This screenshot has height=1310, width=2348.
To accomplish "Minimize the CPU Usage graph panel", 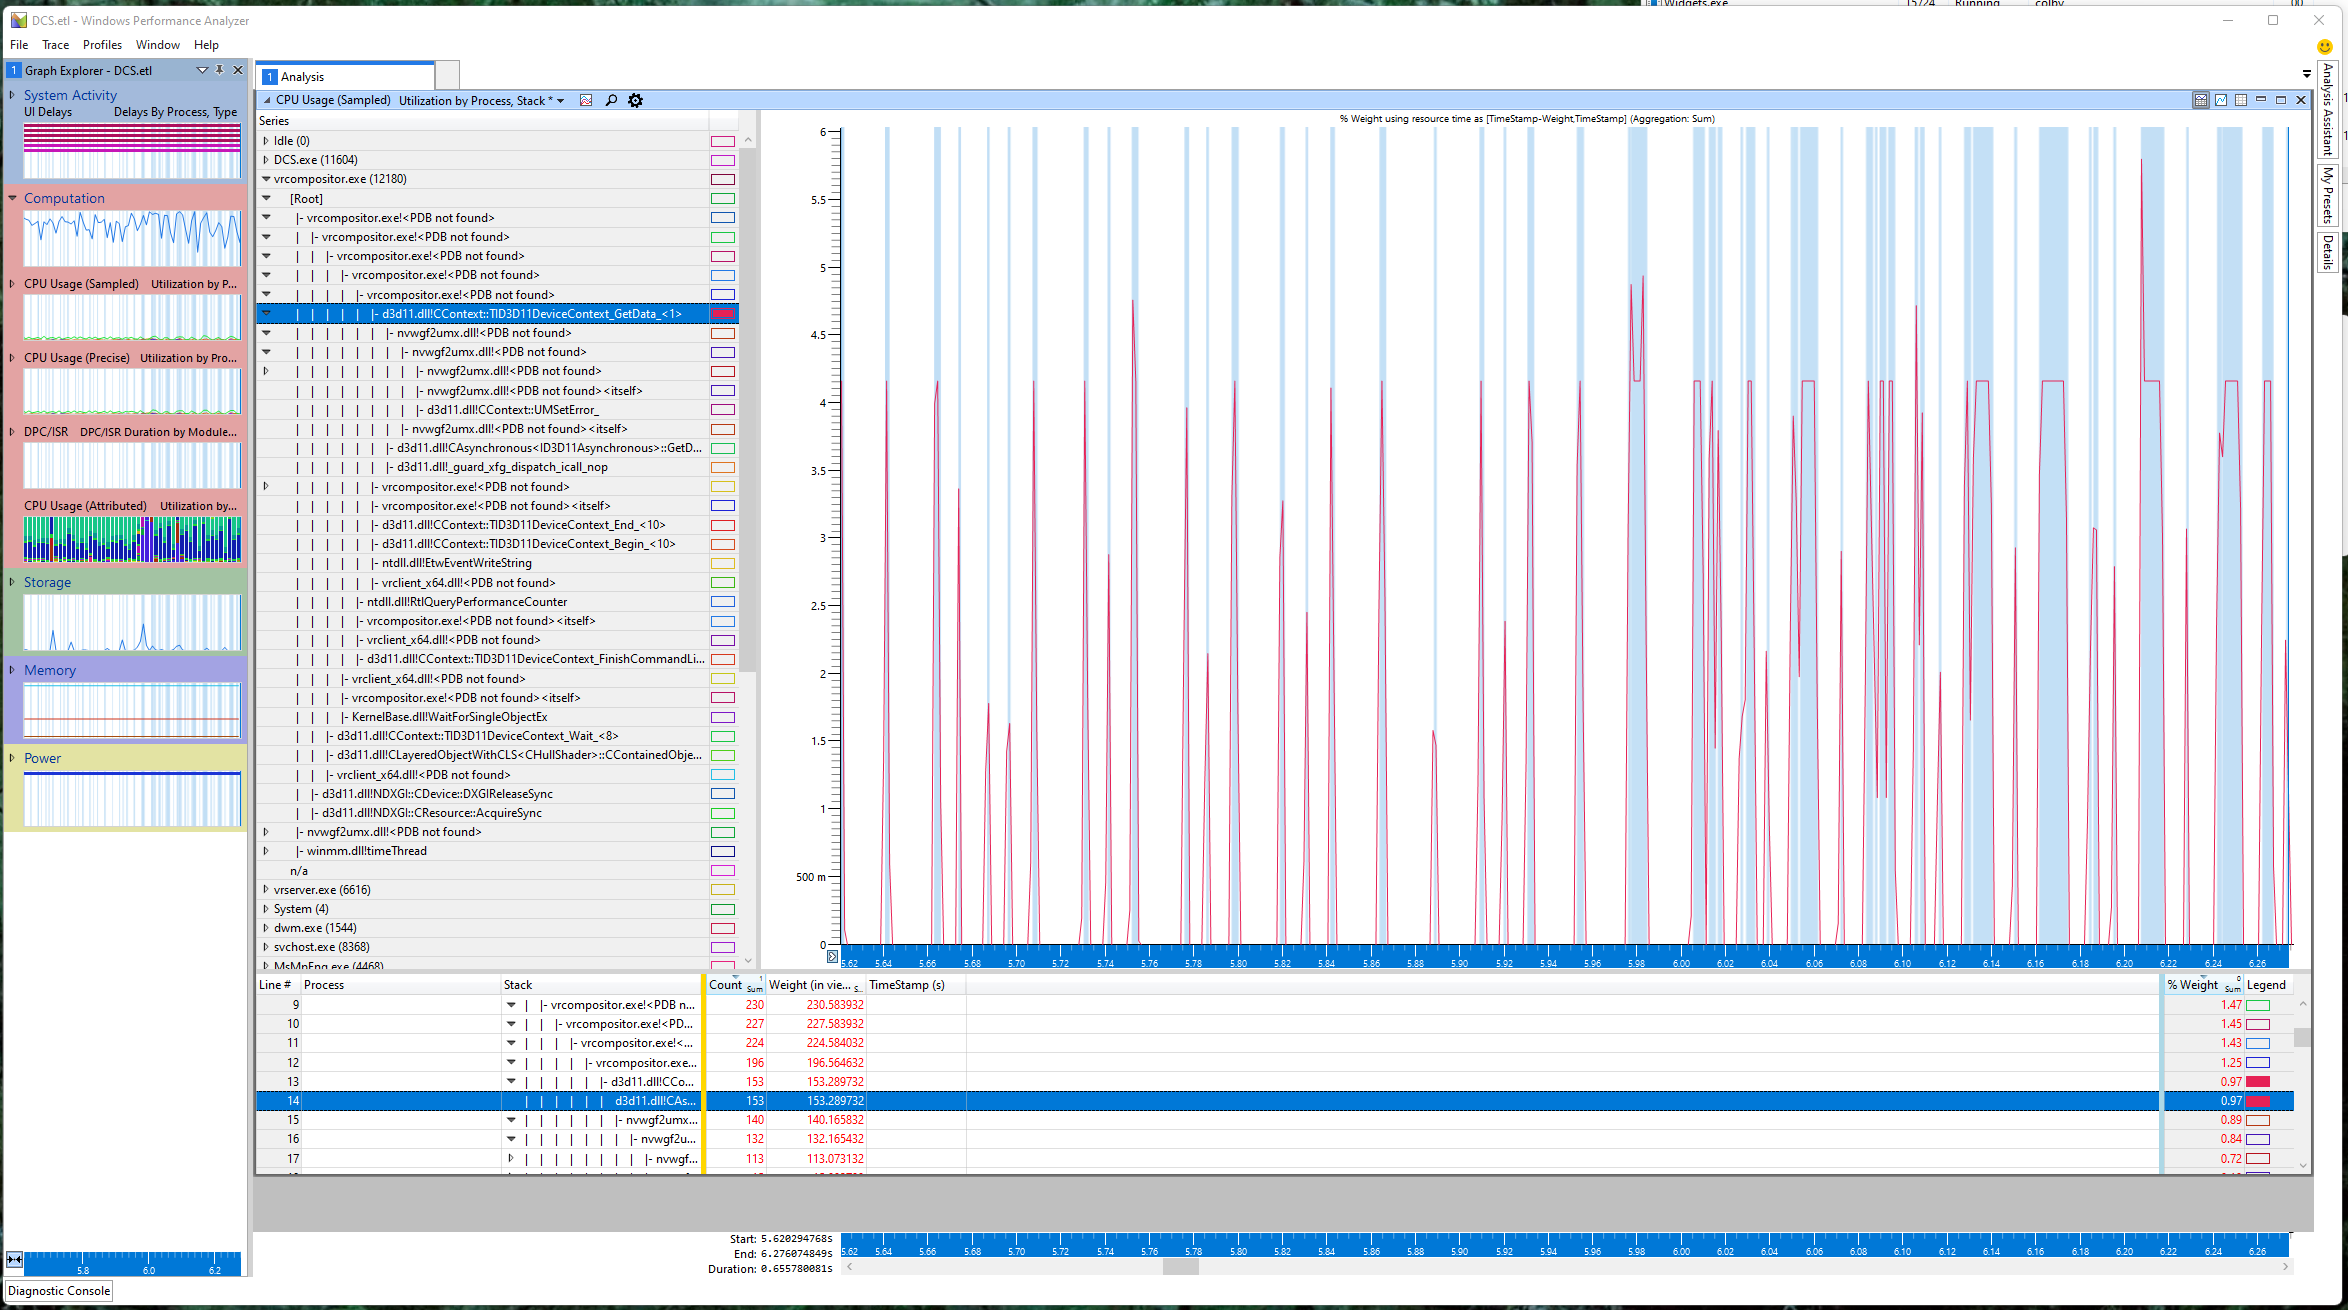I will click(2261, 100).
